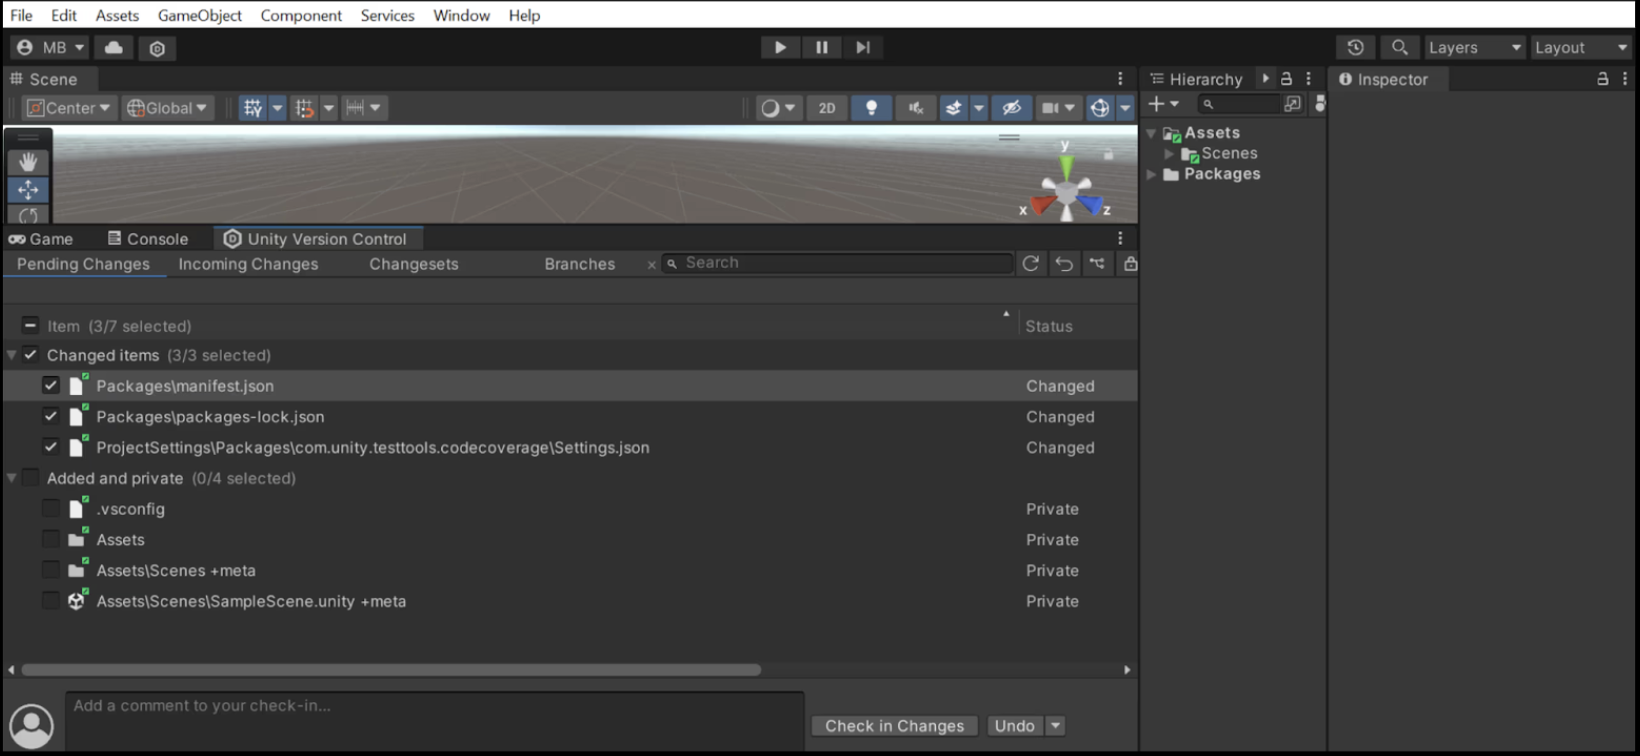The image size is (1640, 756).
Task: Open Undo History clock icon
Action: click(x=1355, y=47)
